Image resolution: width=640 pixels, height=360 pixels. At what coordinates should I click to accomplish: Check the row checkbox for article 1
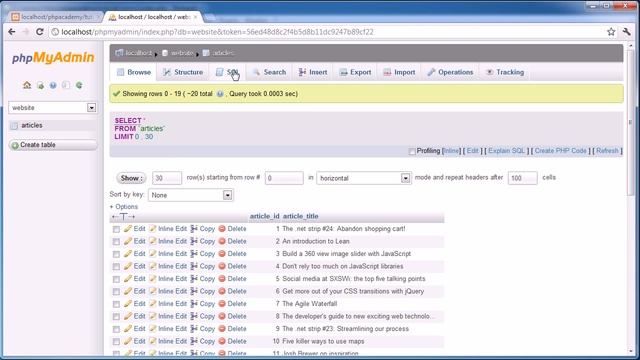pos(116,229)
